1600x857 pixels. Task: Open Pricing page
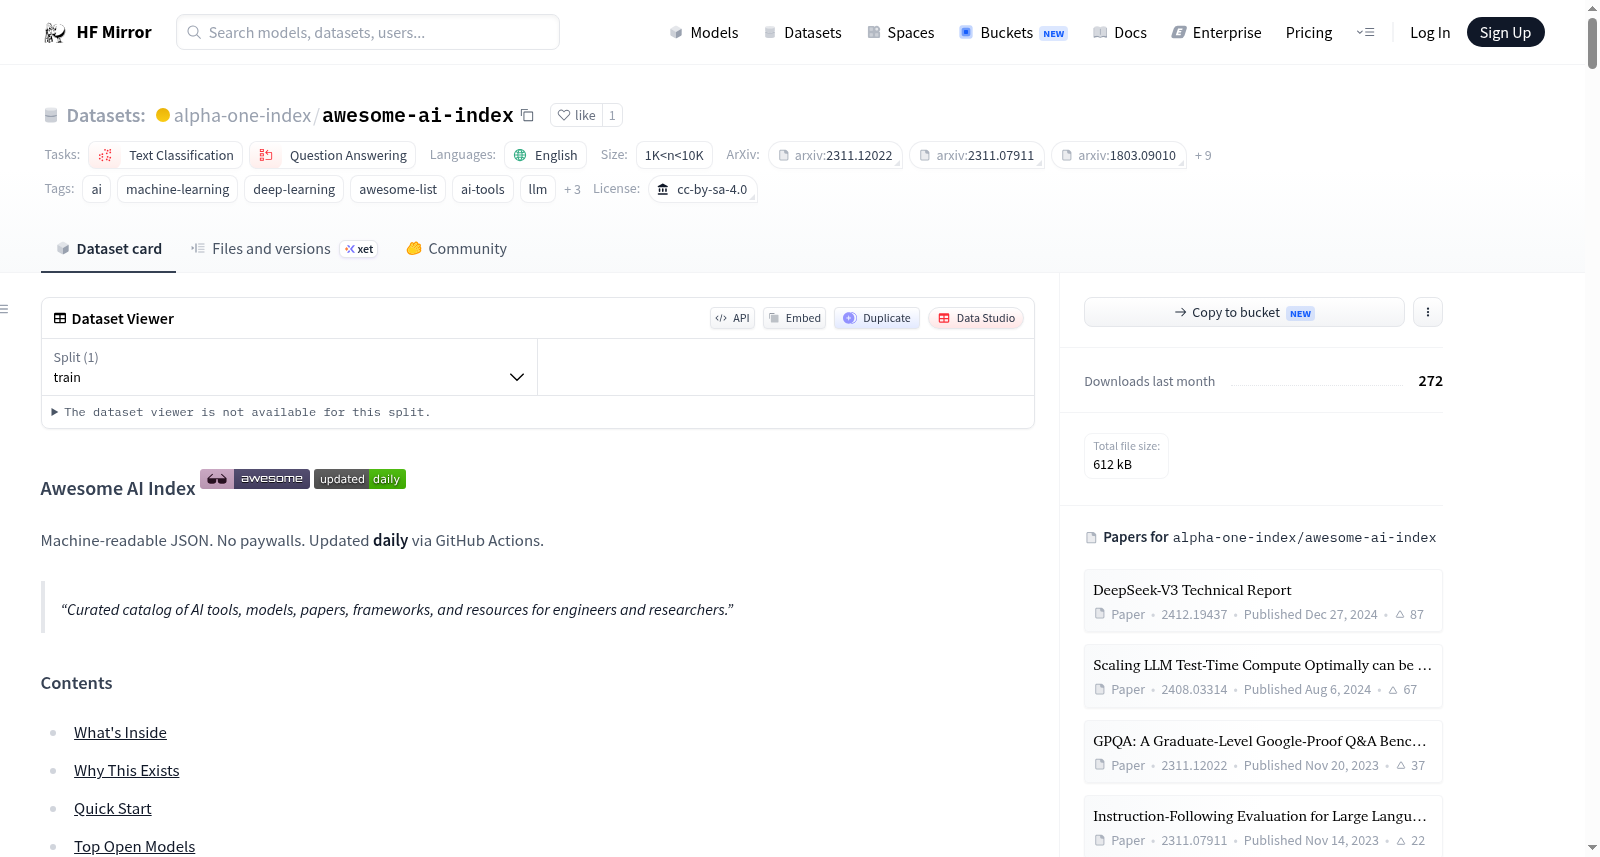click(1309, 32)
